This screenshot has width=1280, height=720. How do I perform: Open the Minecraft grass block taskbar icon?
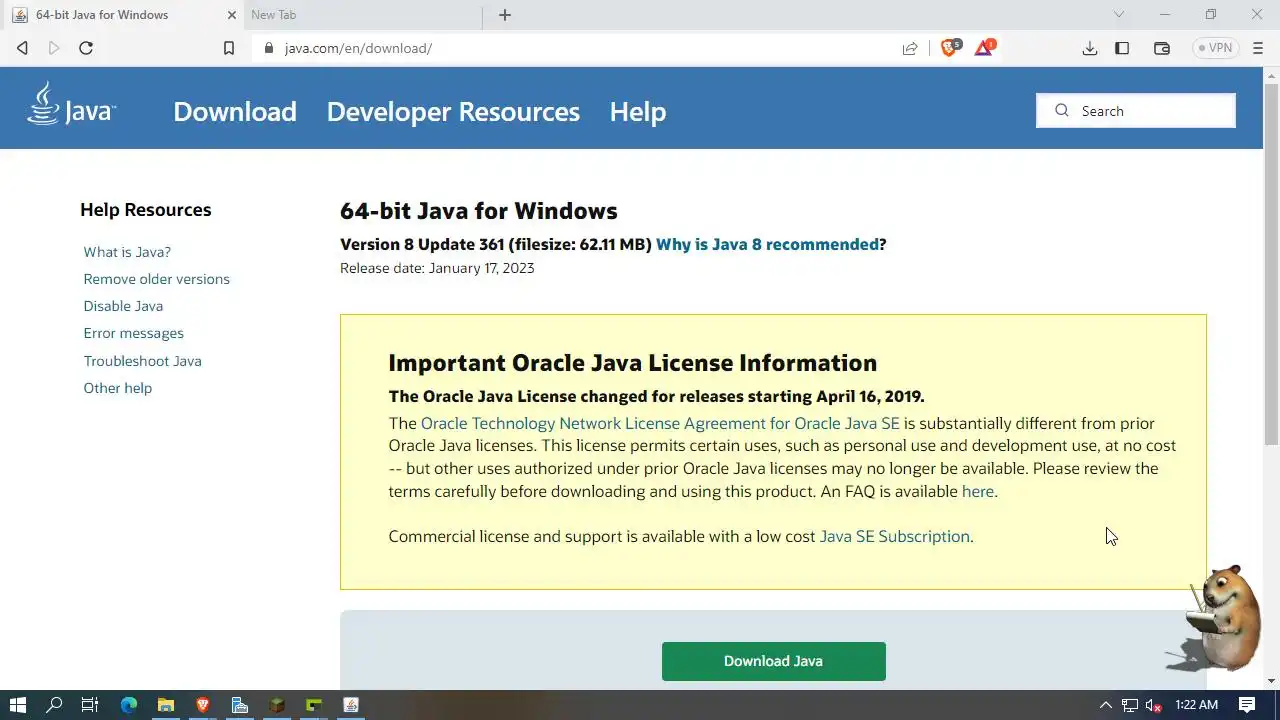[x=277, y=705]
